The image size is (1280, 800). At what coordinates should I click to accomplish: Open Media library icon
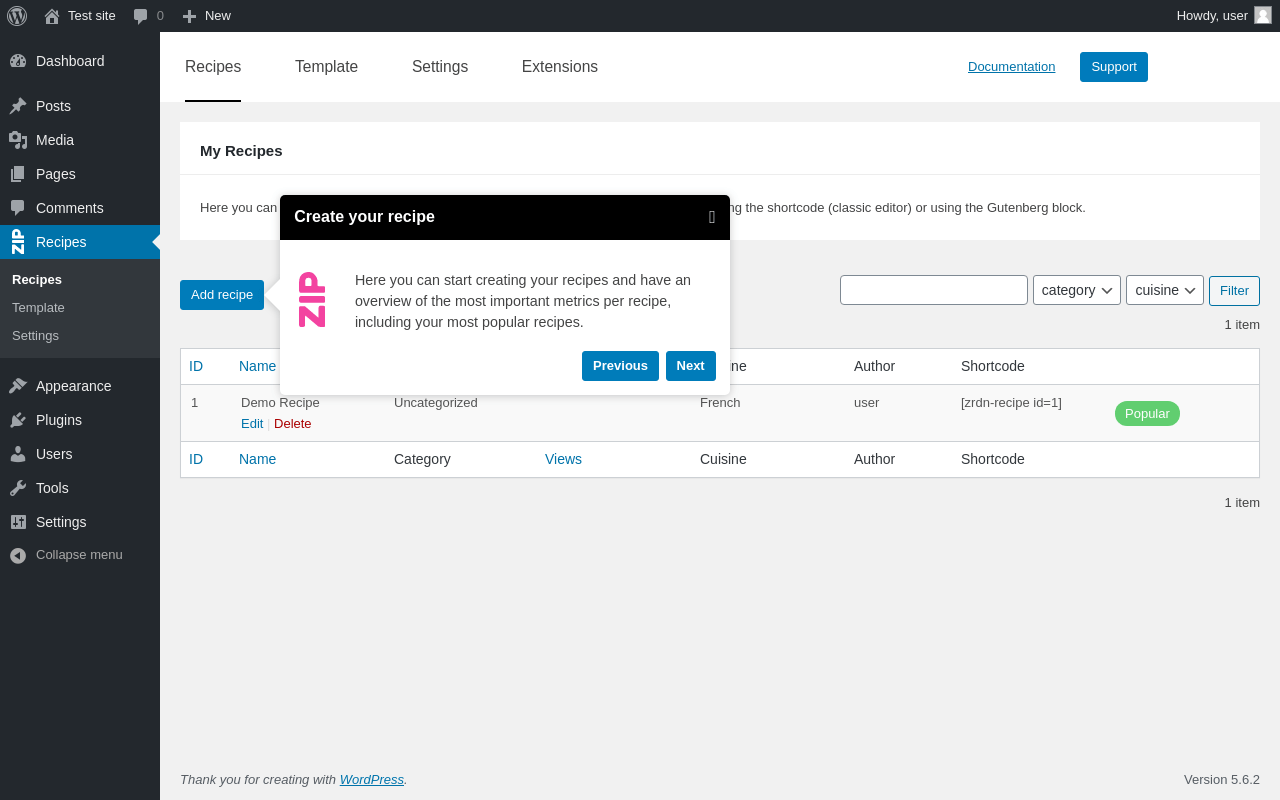[x=18, y=140]
